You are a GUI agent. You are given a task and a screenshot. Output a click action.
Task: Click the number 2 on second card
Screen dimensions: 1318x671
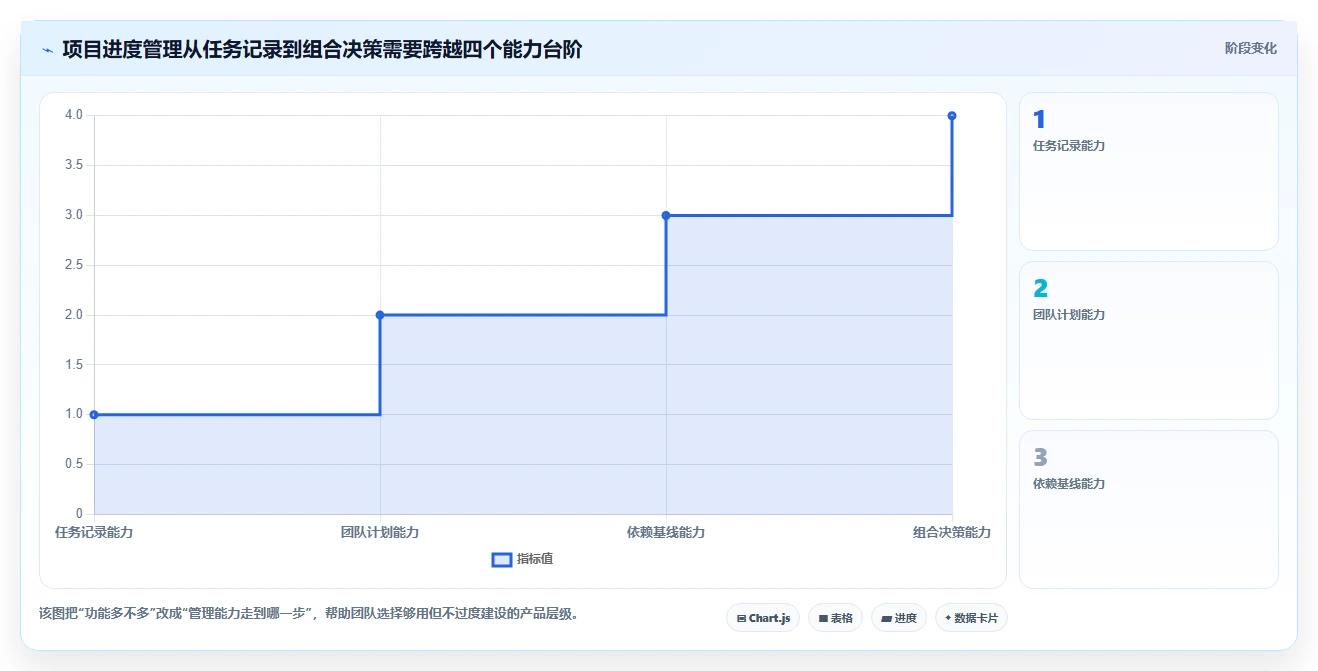point(1040,289)
